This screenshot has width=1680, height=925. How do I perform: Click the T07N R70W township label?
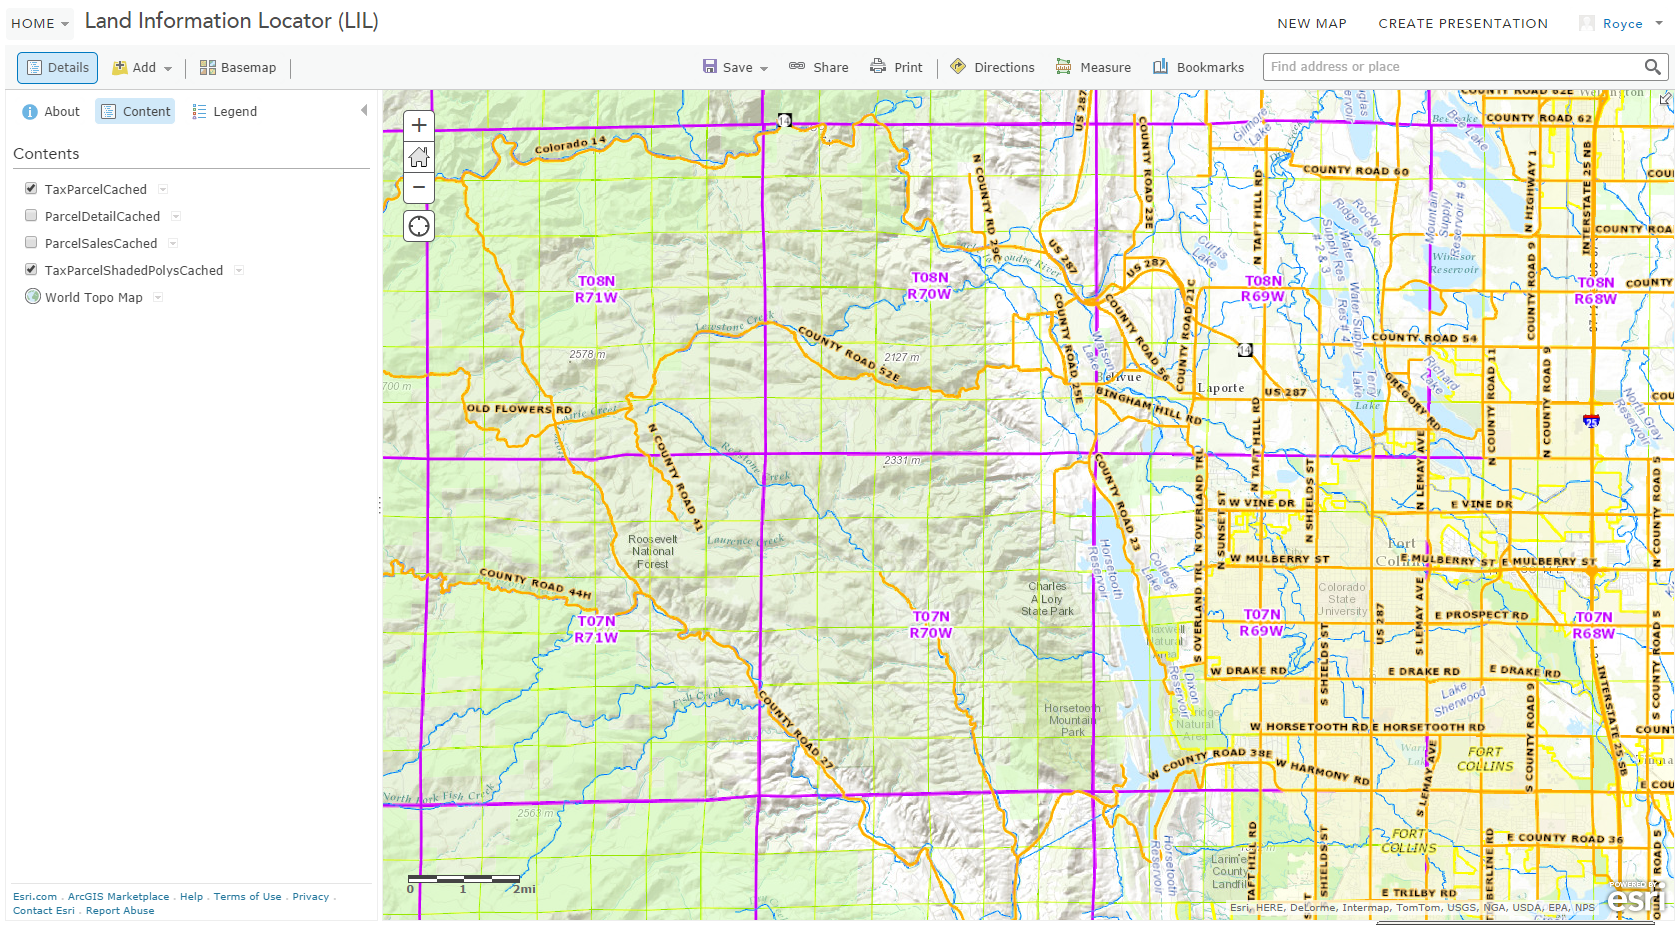tap(931, 625)
